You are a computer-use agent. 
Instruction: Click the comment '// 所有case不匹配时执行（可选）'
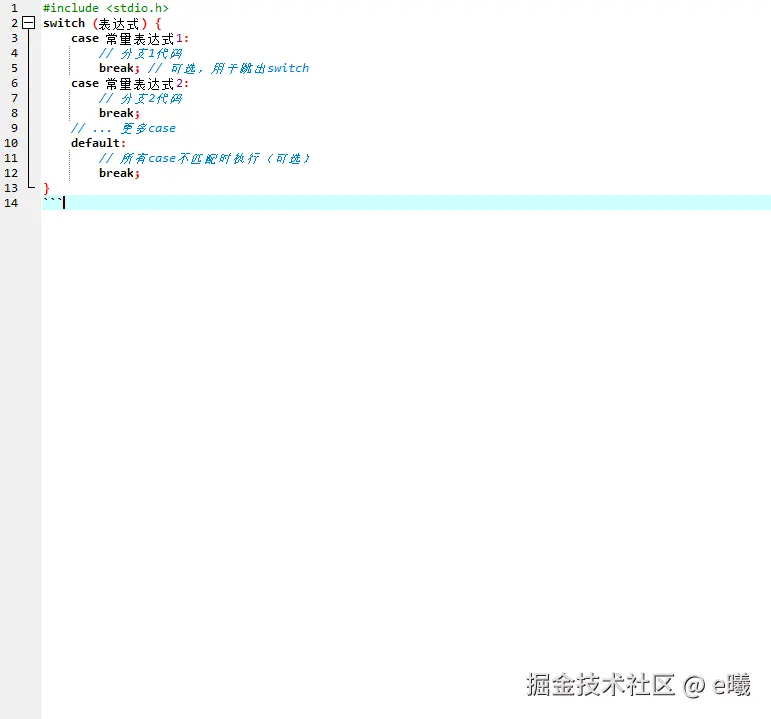[x=204, y=158]
